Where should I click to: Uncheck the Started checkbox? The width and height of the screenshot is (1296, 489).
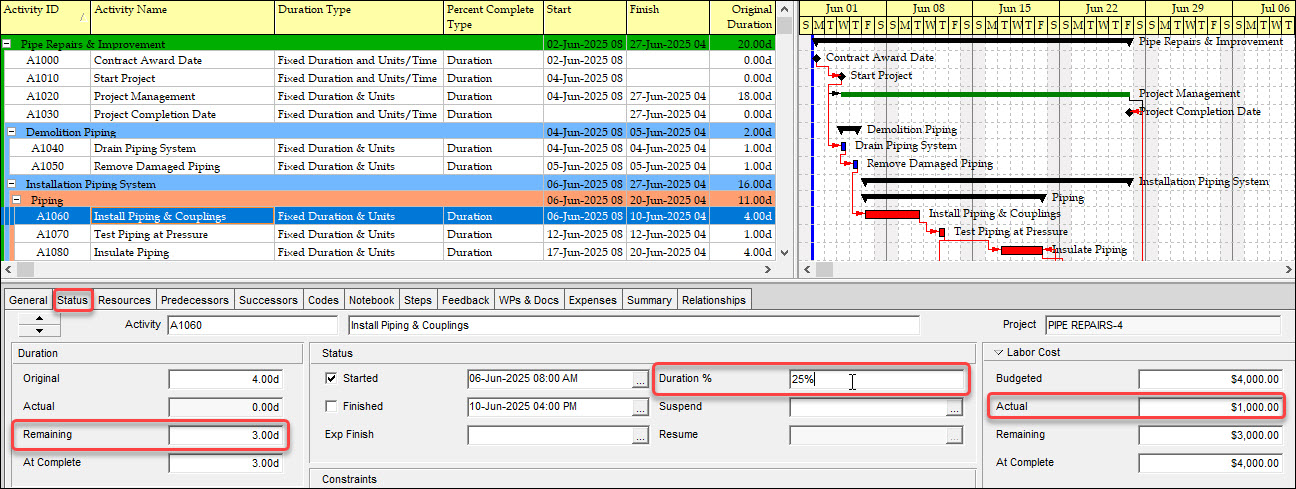click(331, 379)
